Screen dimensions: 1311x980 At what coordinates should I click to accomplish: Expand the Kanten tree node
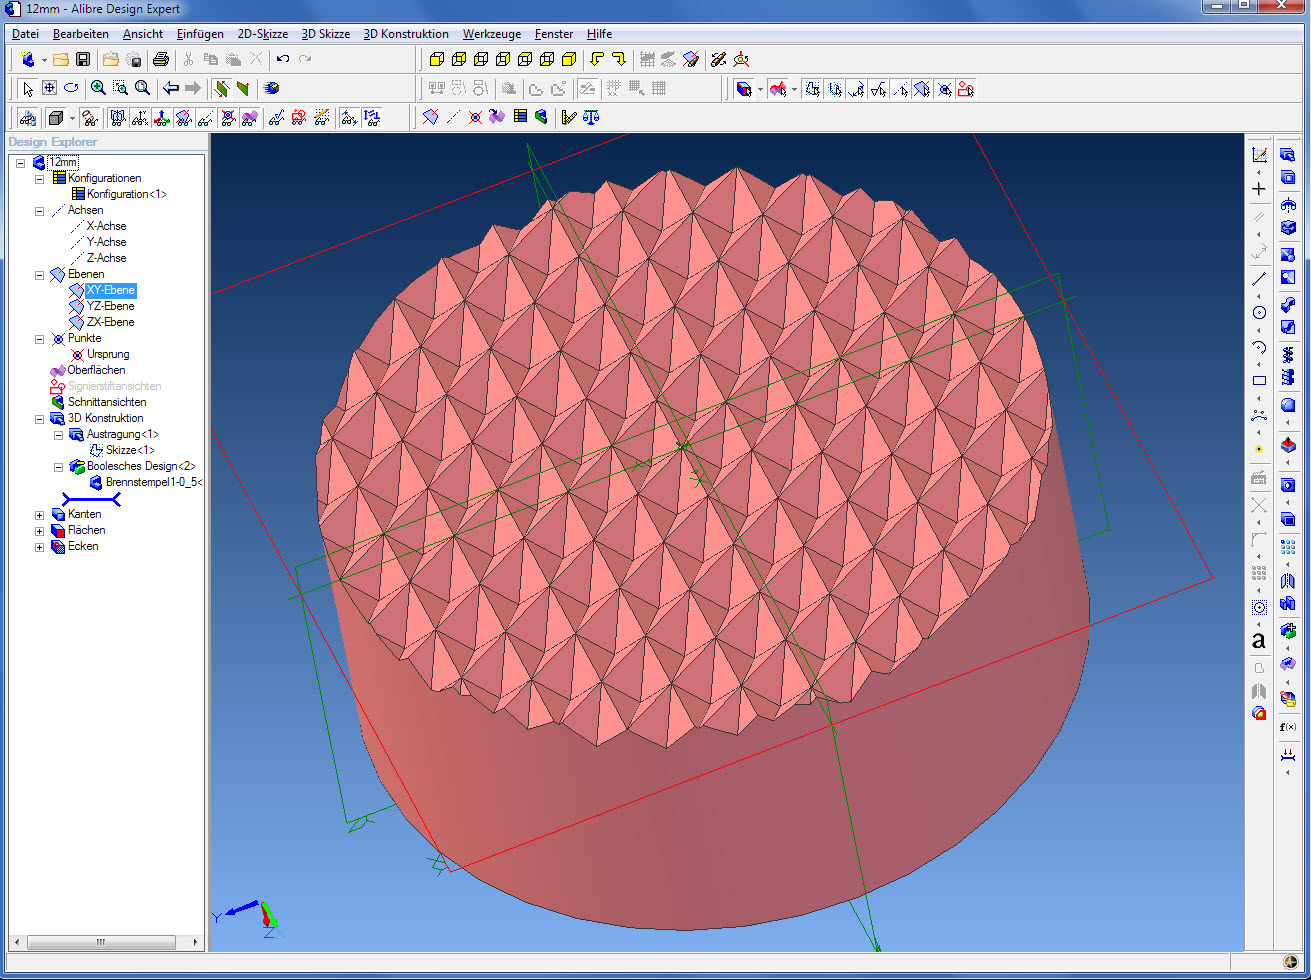point(40,515)
